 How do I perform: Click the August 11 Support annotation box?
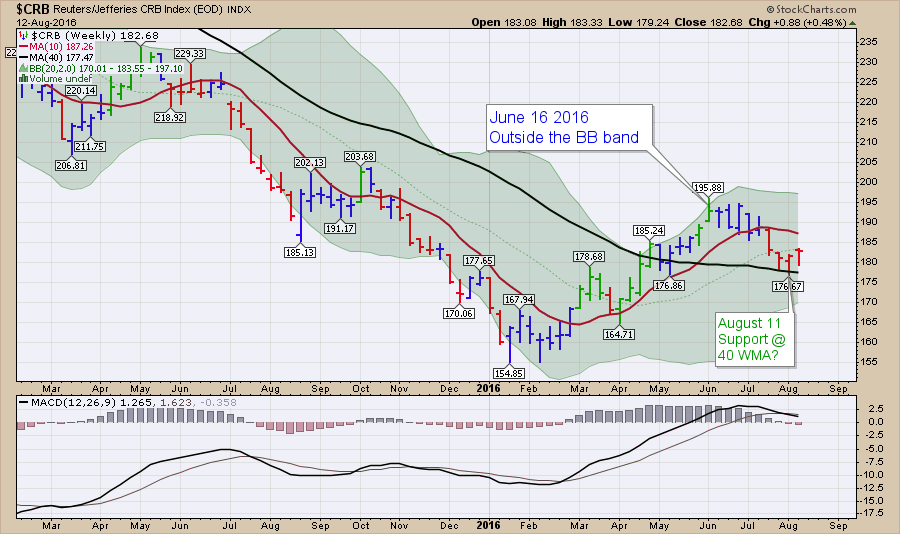tap(754, 339)
